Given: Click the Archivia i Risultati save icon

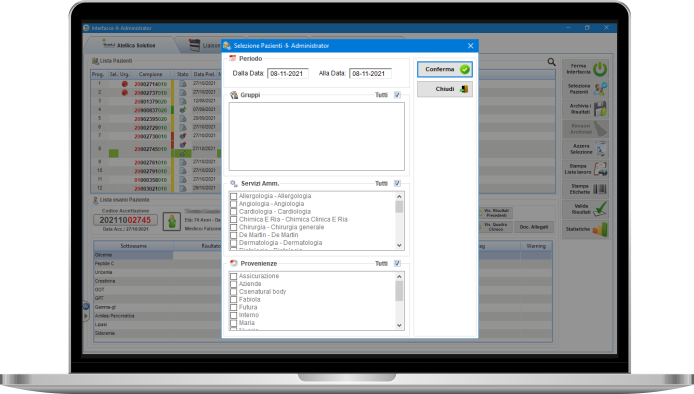Looking at the screenshot, I should tap(600, 109).
